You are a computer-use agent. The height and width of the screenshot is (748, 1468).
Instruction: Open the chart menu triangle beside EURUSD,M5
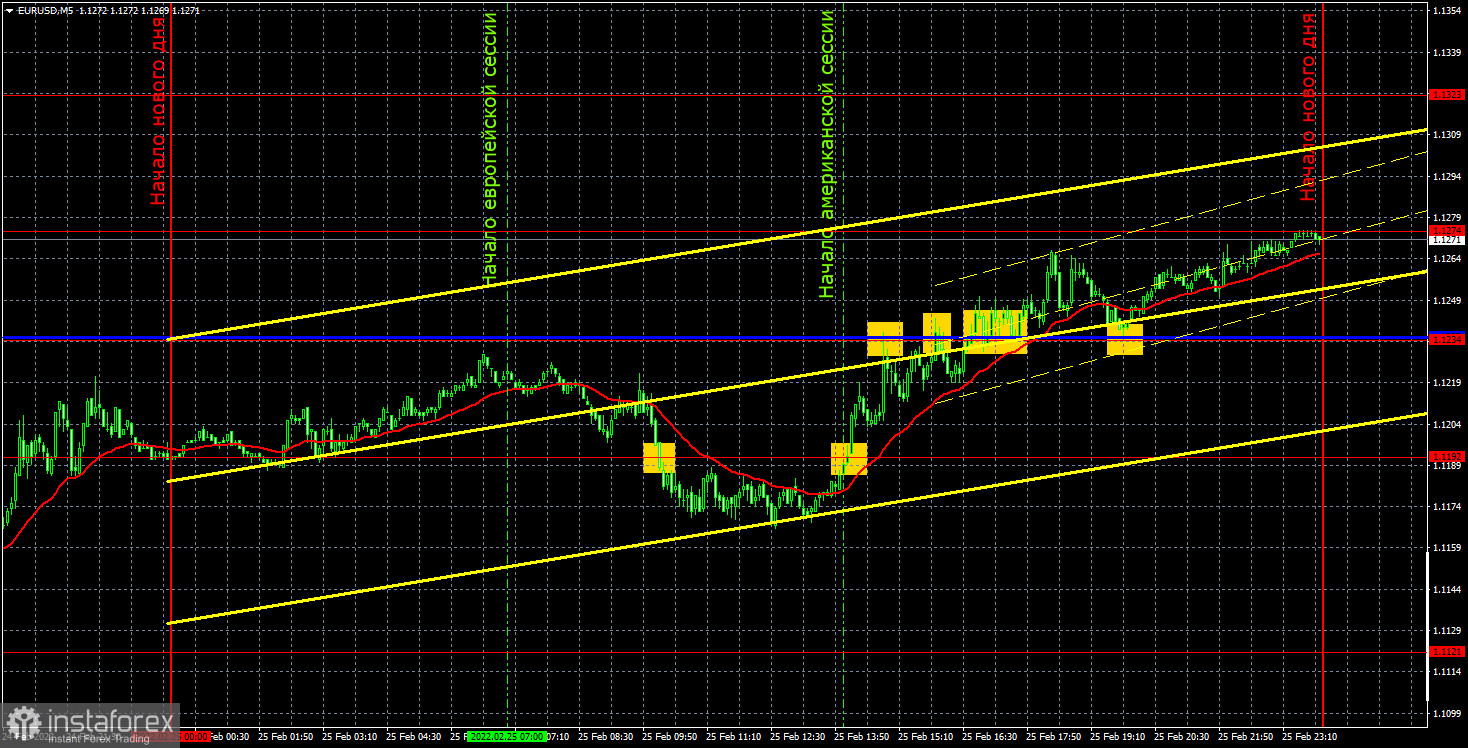pyautogui.click(x=9, y=9)
